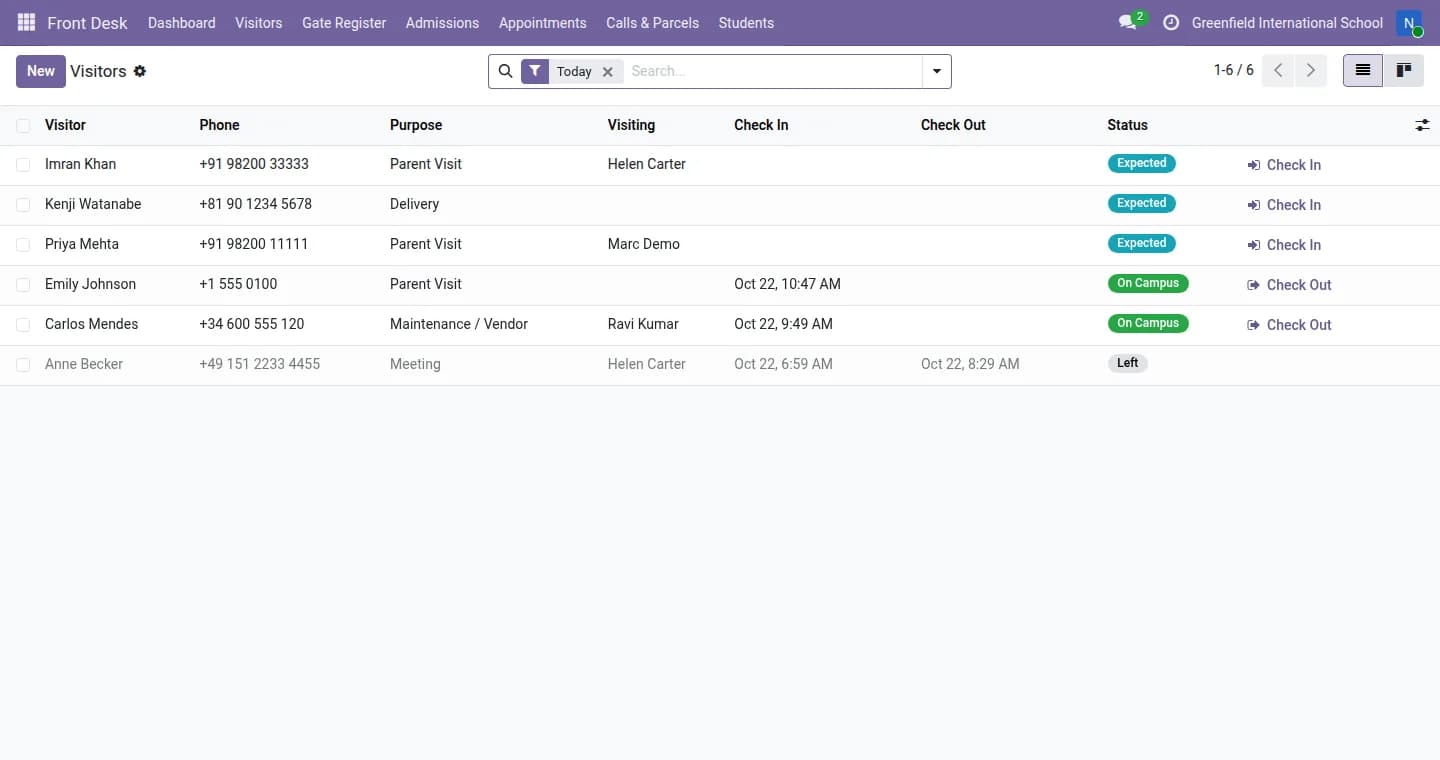Open the Greenfield International School company switcher
Screen dimensions: 1440x760
(x=1287, y=22)
